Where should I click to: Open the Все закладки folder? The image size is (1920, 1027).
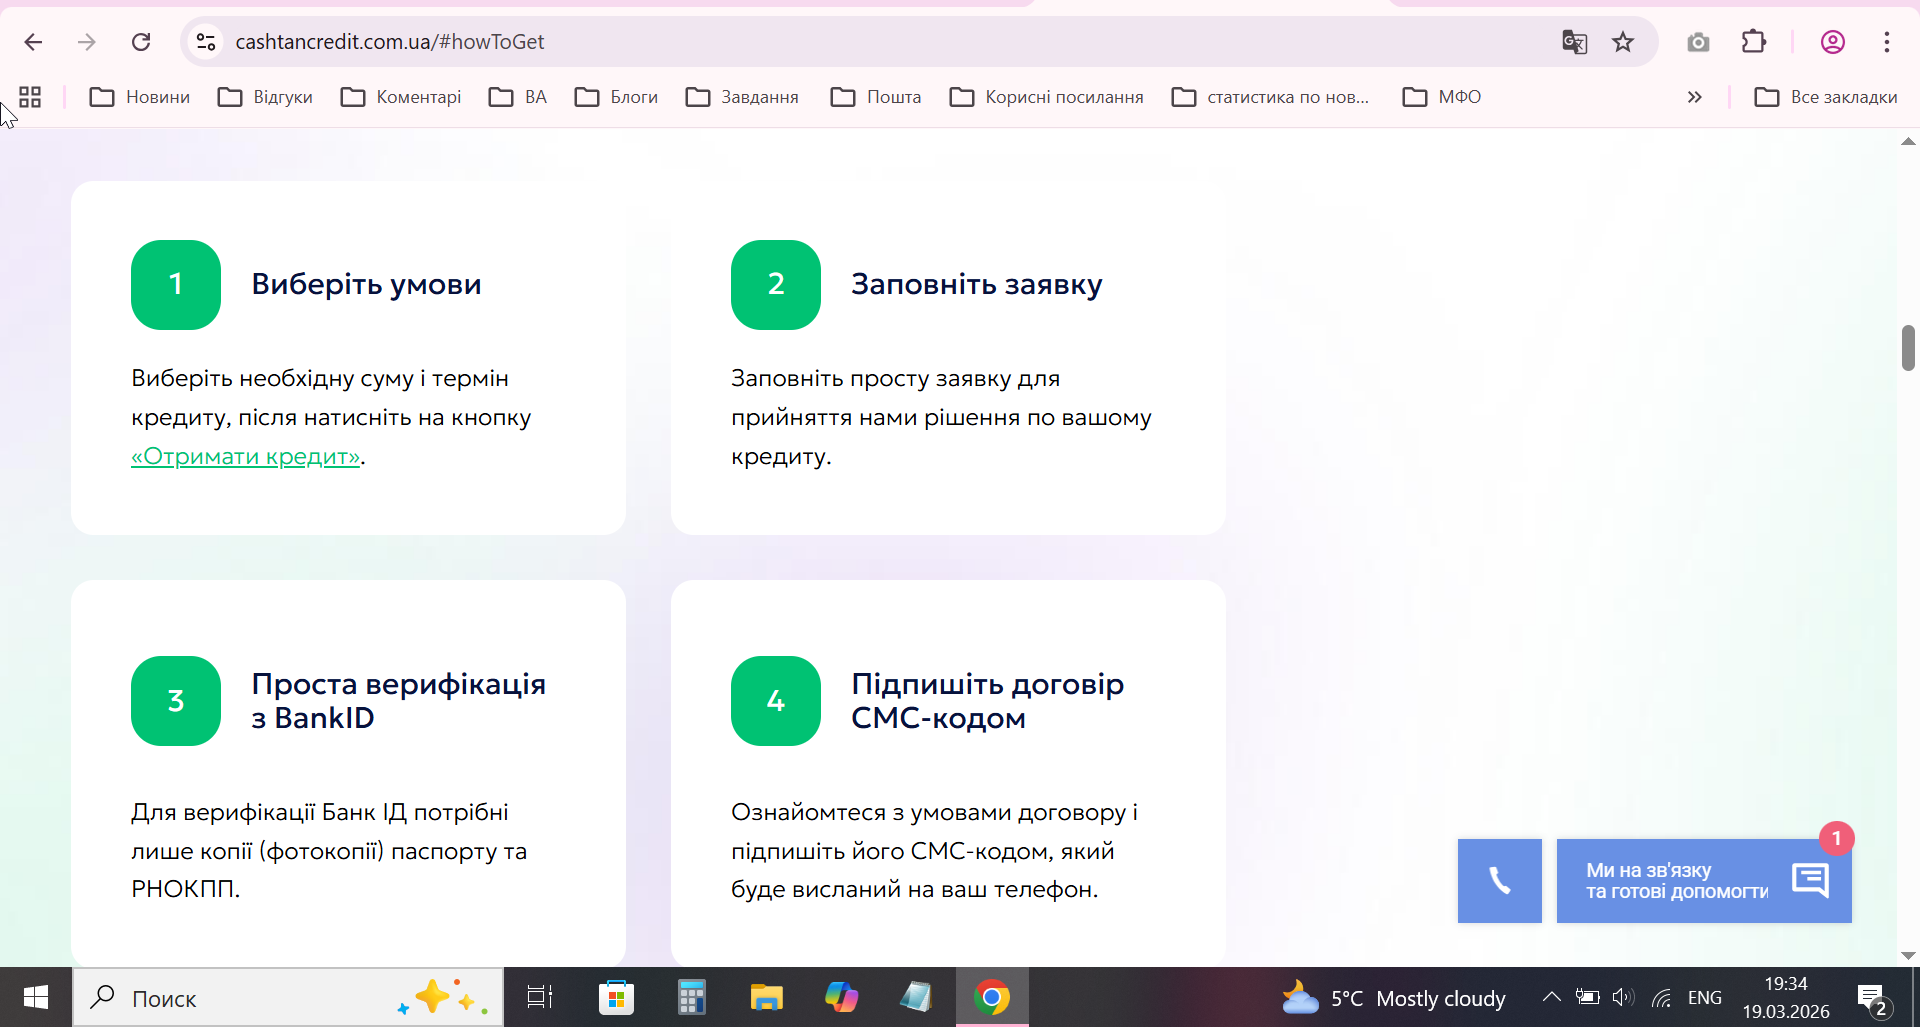[1826, 97]
